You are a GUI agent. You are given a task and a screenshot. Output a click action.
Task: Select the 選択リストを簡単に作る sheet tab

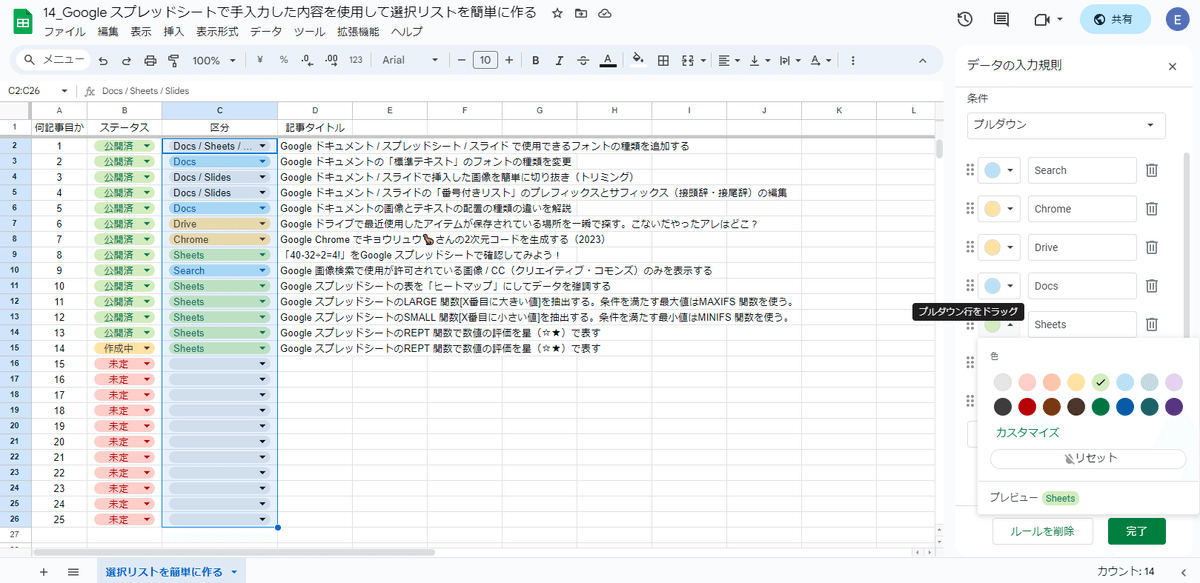(x=171, y=571)
